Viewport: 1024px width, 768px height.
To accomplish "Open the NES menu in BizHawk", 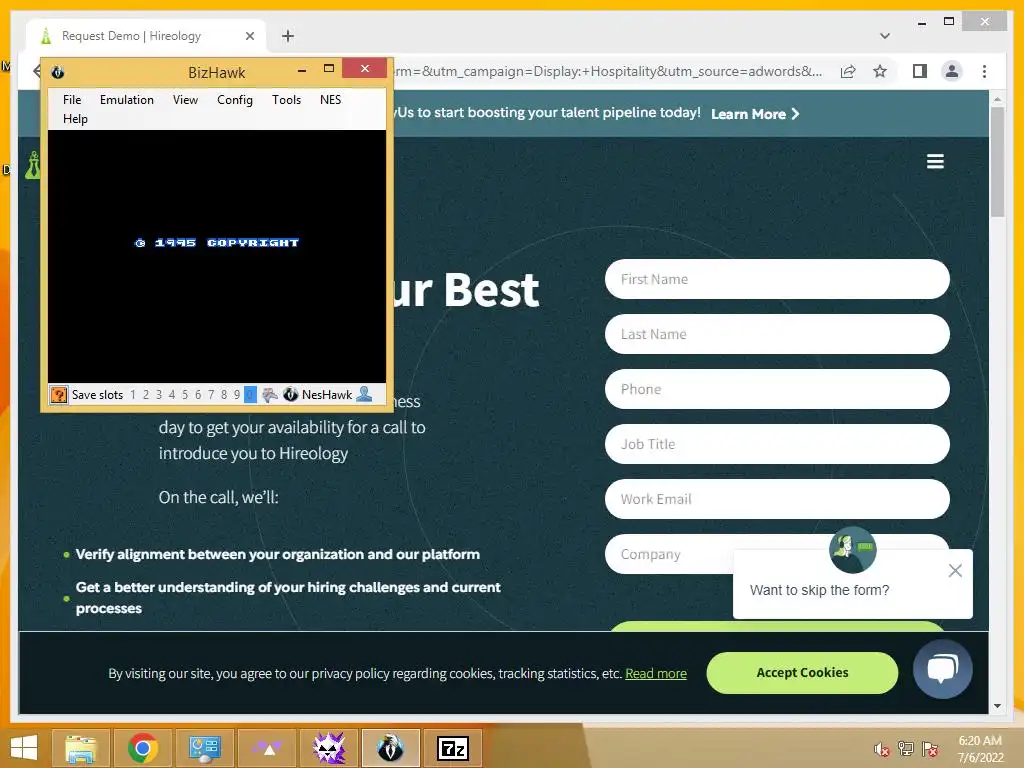I will pyautogui.click(x=330, y=100).
